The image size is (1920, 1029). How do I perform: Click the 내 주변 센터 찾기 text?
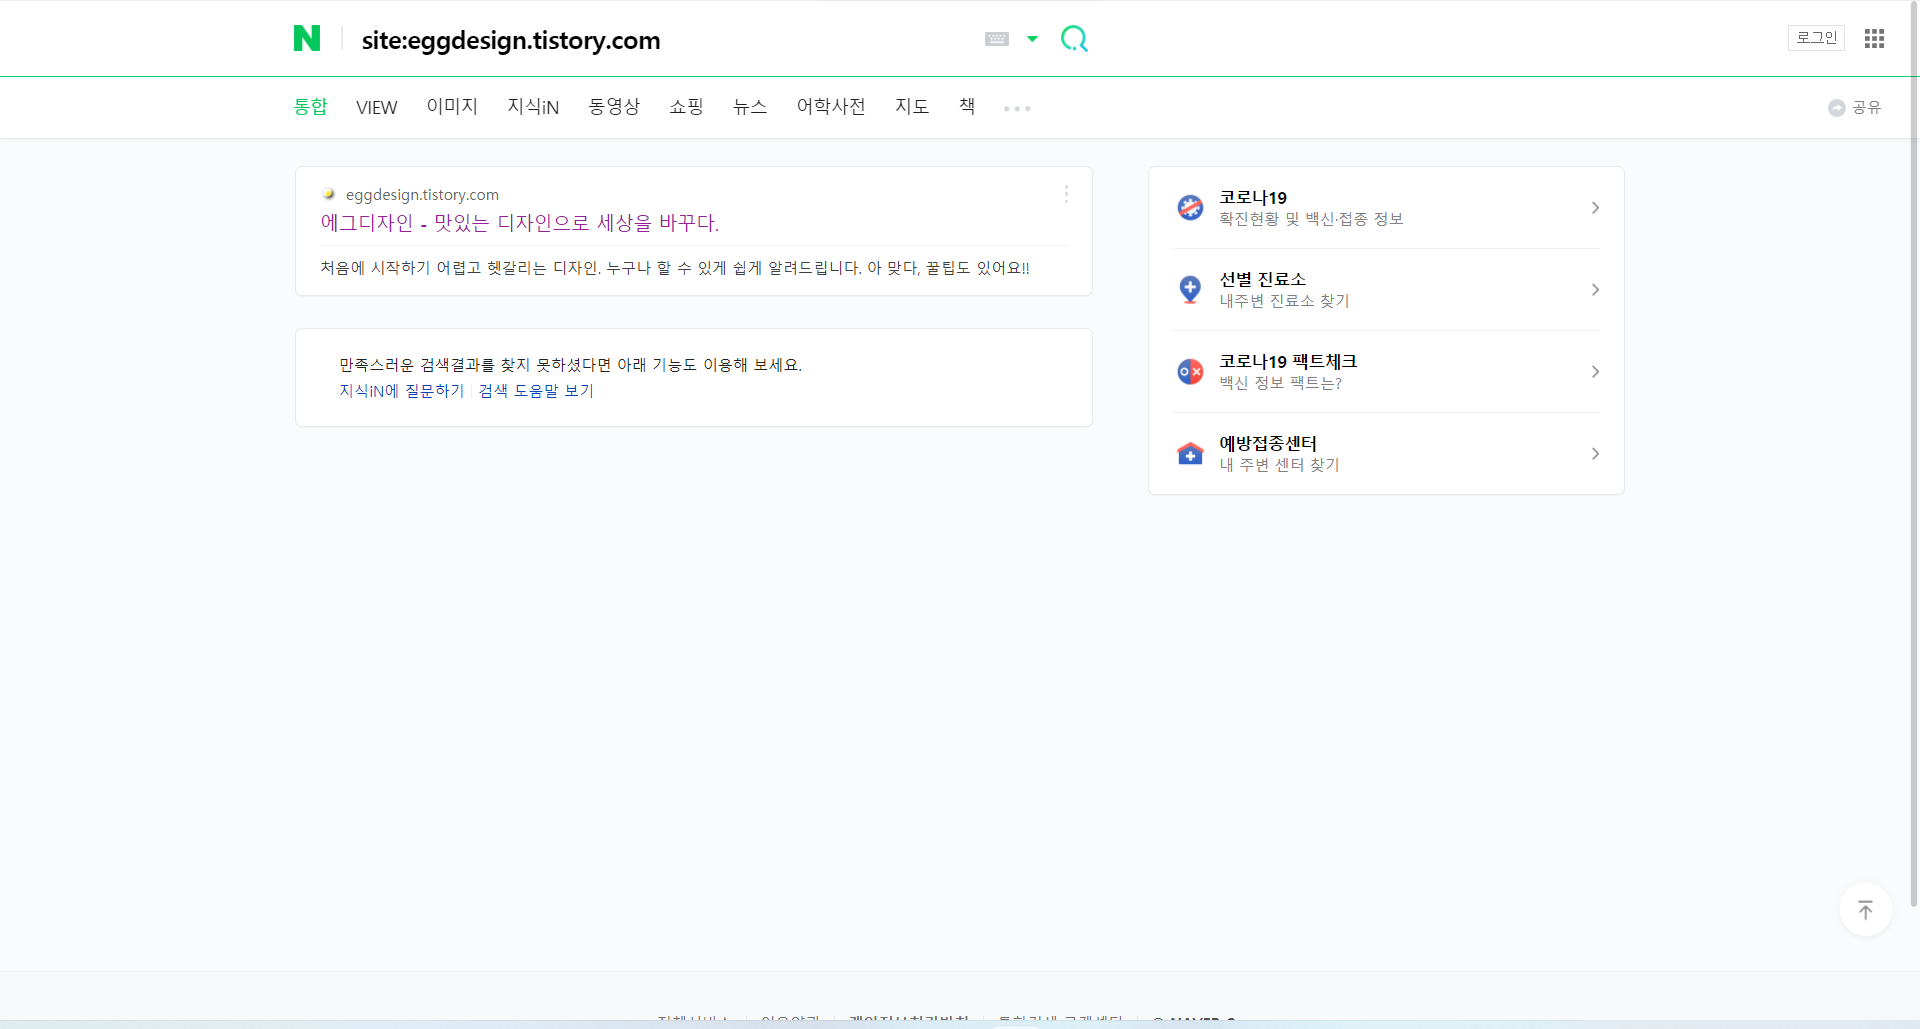(1279, 465)
